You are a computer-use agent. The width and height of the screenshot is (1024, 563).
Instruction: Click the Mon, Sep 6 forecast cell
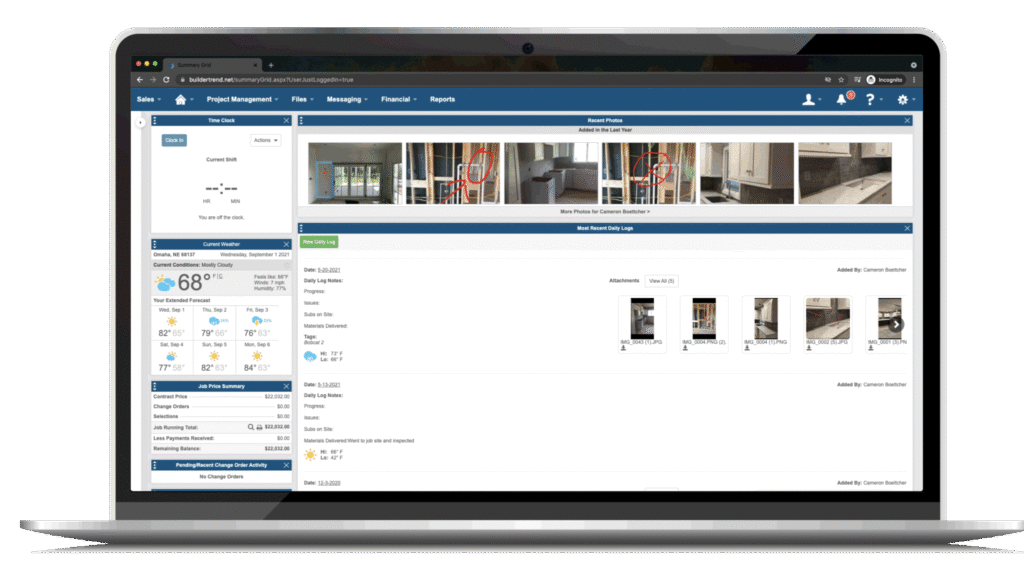pos(257,357)
